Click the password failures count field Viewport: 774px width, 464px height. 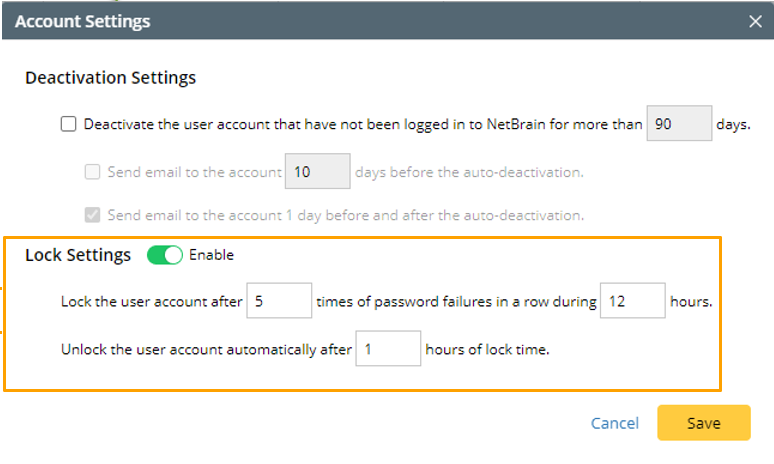(278, 300)
